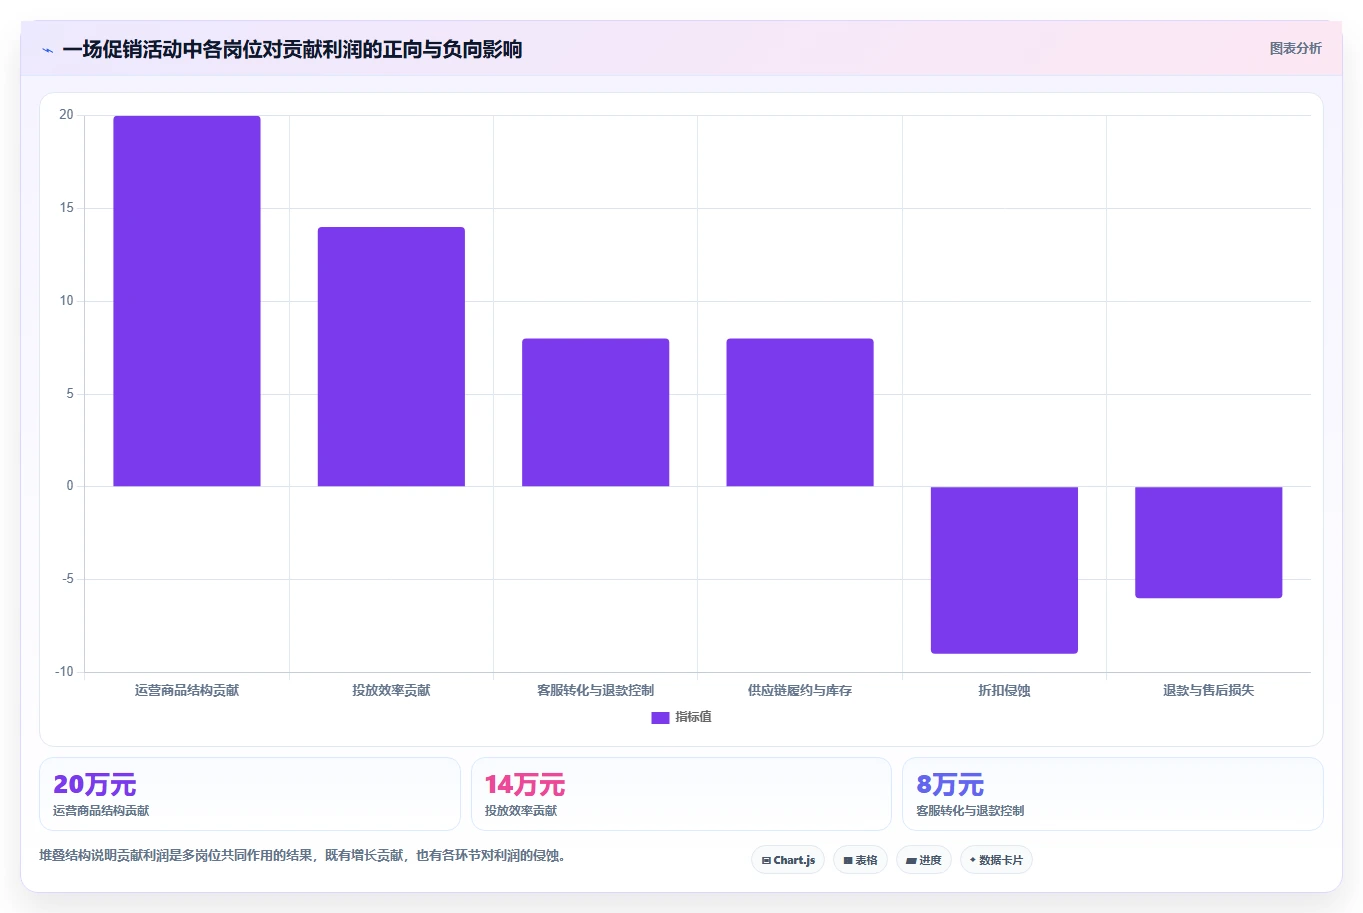Select the negative 退款与售后损失 bar

pyautogui.click(x=1208, y=542)
